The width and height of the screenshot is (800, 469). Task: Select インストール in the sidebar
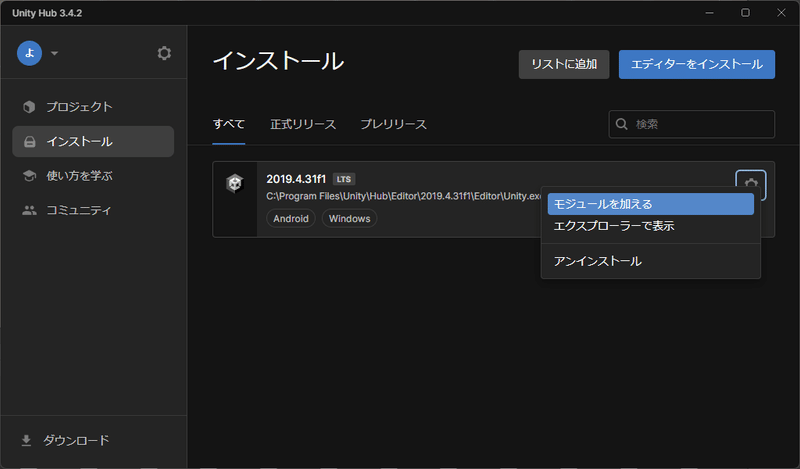coord(93,141)
